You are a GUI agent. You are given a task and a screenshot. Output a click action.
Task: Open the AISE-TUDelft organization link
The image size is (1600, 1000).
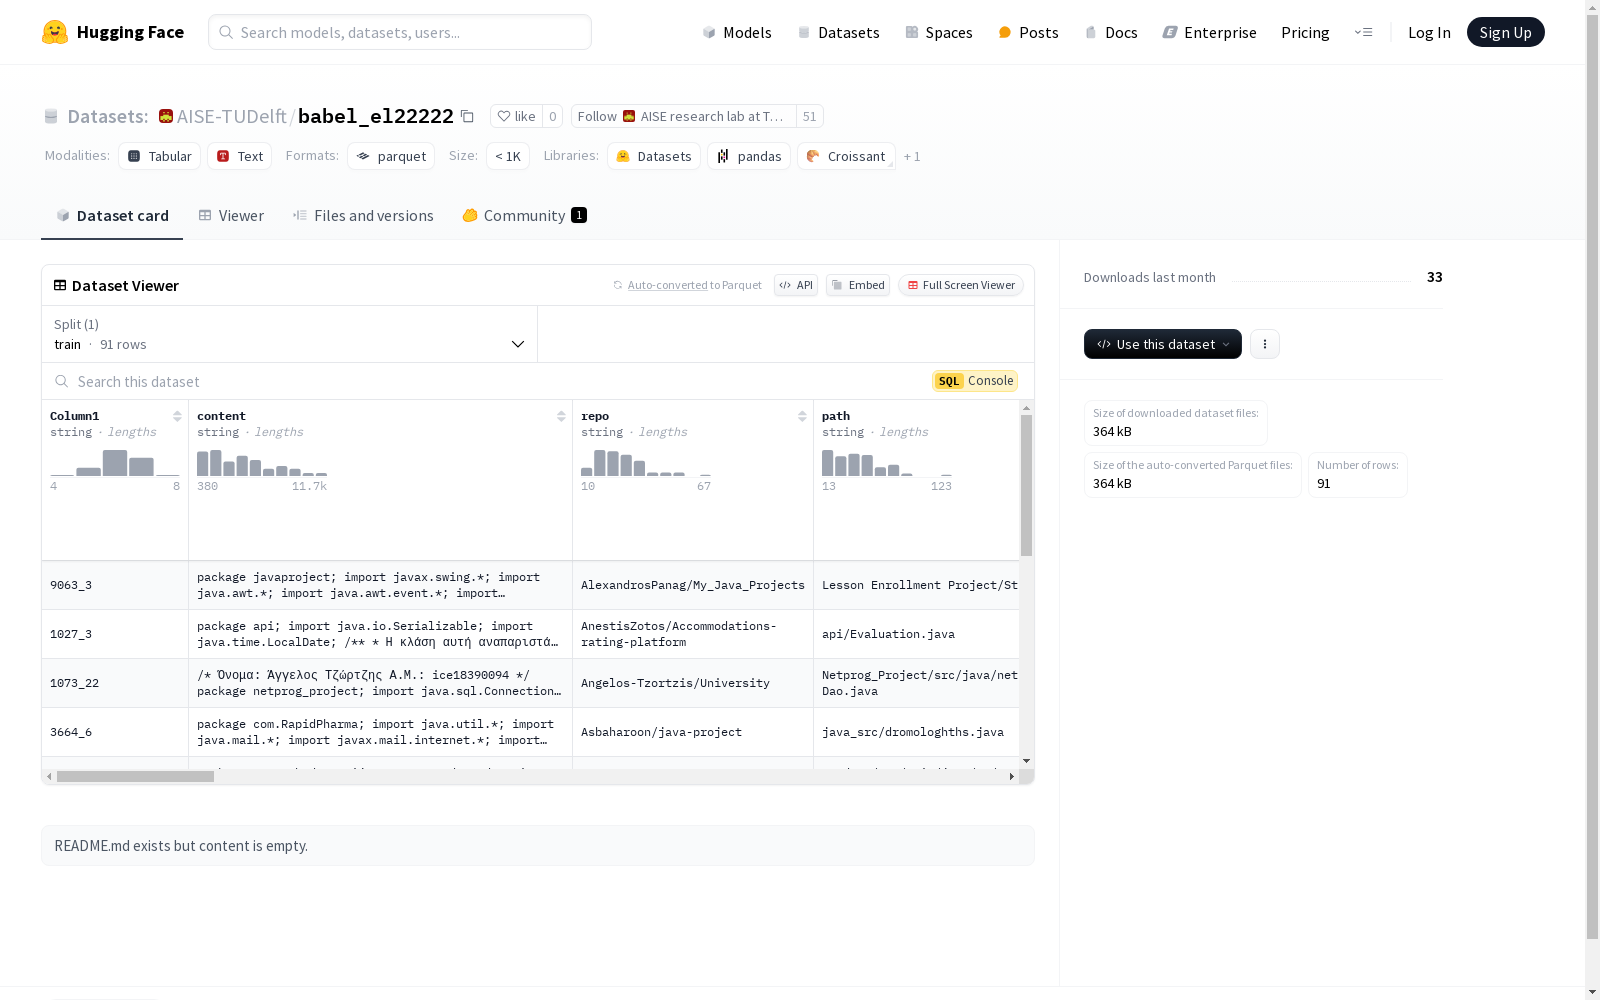[232, 116]
